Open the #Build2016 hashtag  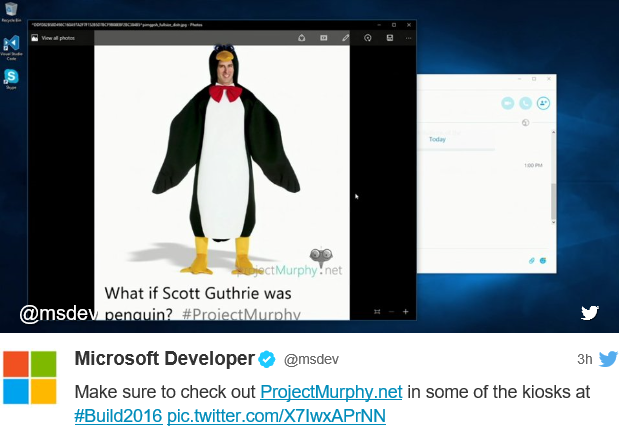point(118,416)
